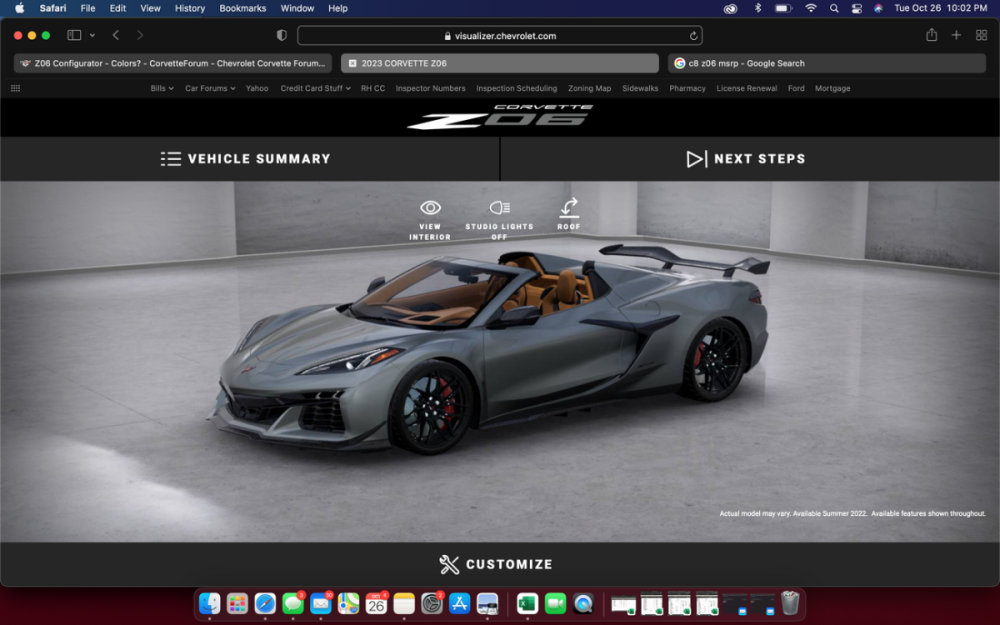Open the Window menu
1000x625 pixels.
point(297,8)
